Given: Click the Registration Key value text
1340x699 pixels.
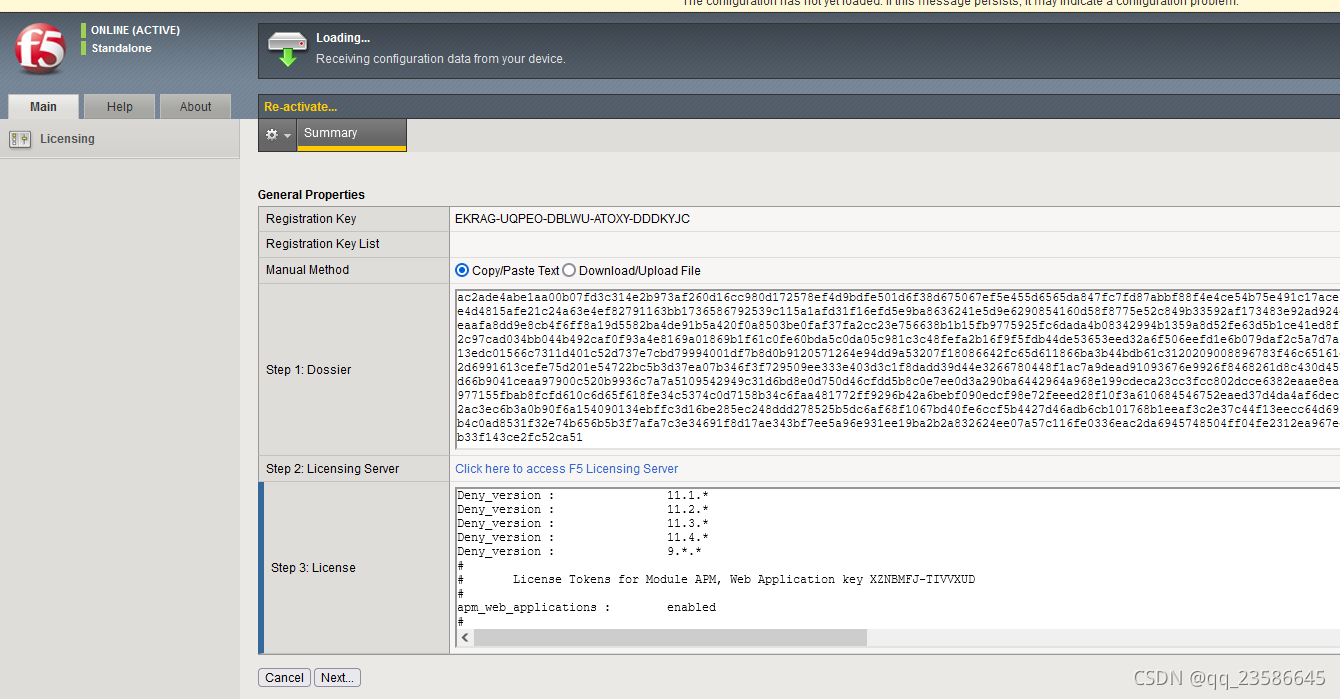Looking at the screenshot, I should (x=572, y=219).
